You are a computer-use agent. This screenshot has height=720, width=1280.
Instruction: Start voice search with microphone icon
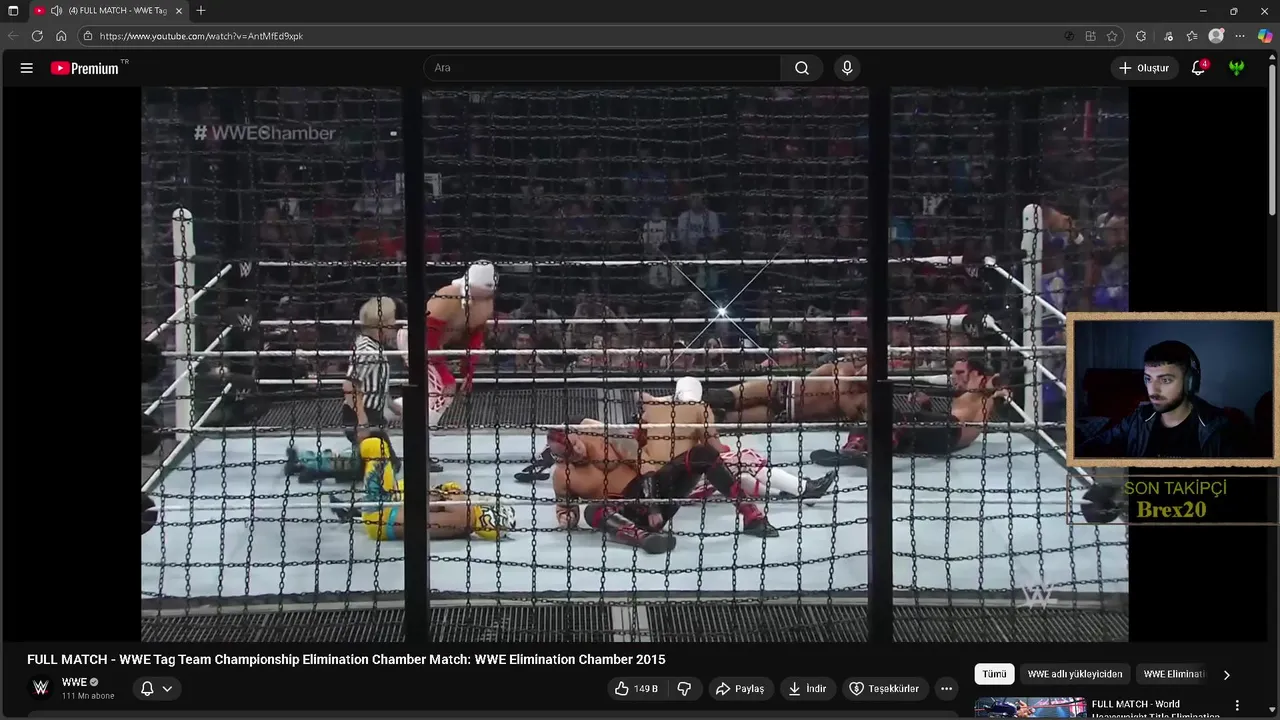click(x=847, y=68)
